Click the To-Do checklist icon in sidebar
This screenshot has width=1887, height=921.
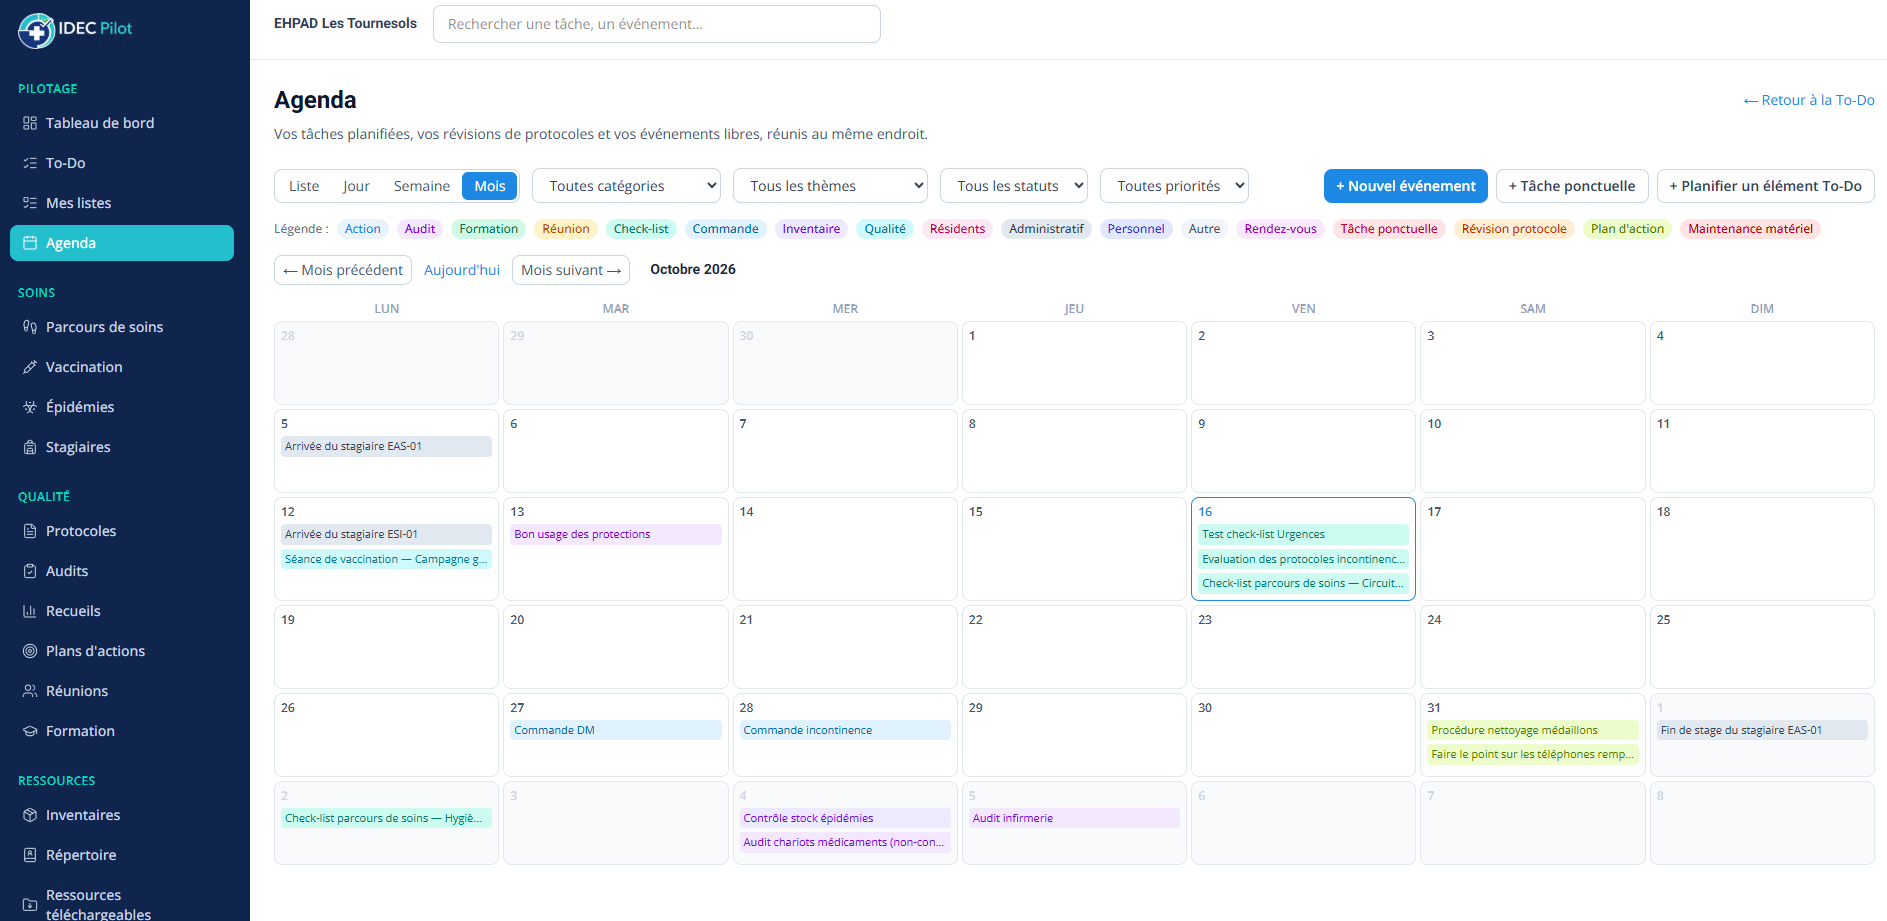click(30, 163)
